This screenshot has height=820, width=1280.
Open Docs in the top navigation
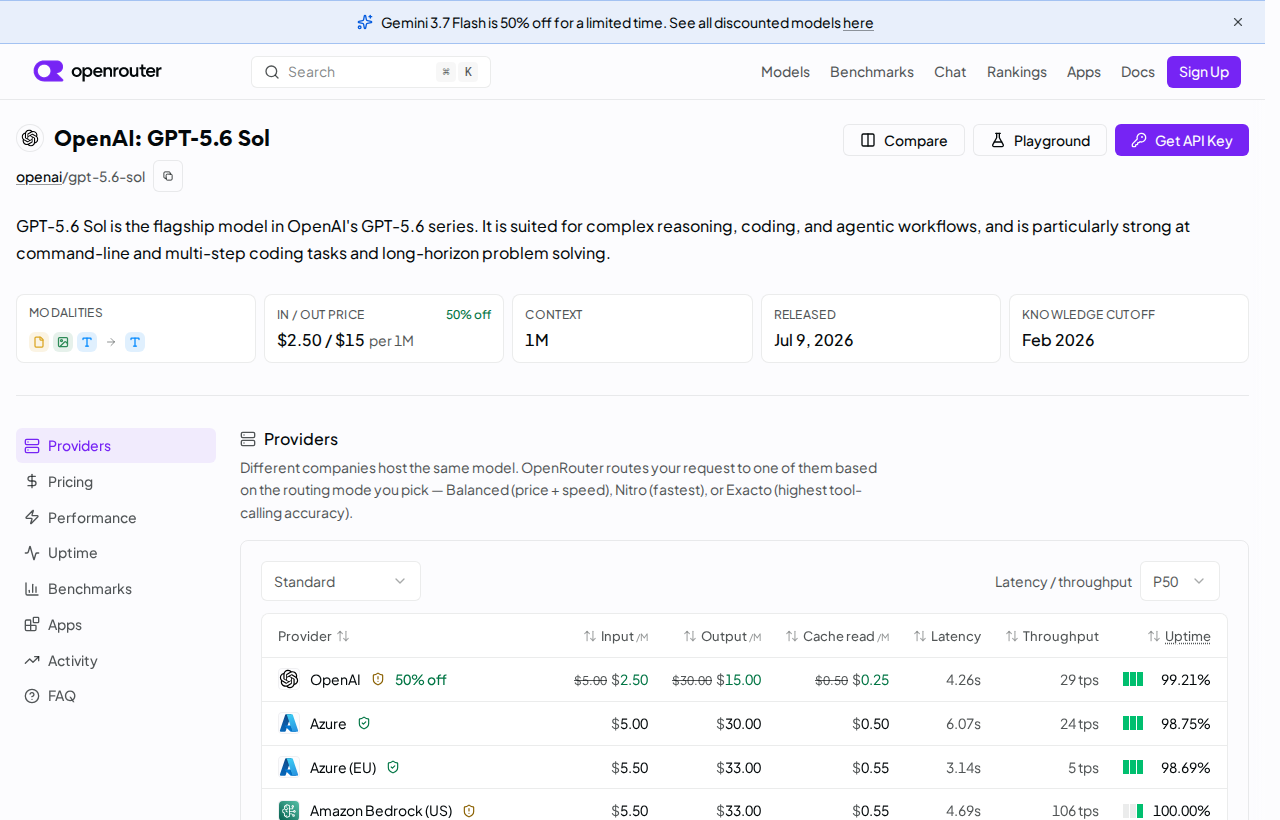[x=1138, y=72]
